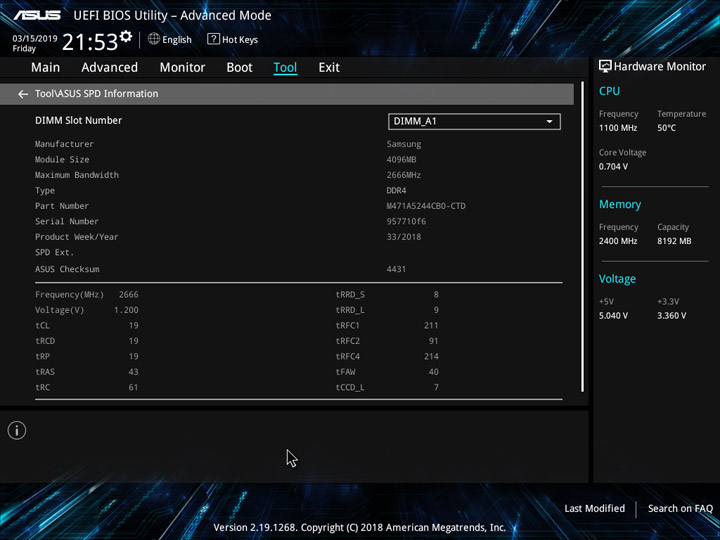Click the tRP row
This screenshot has width=720, height=540.
point(87,356)
